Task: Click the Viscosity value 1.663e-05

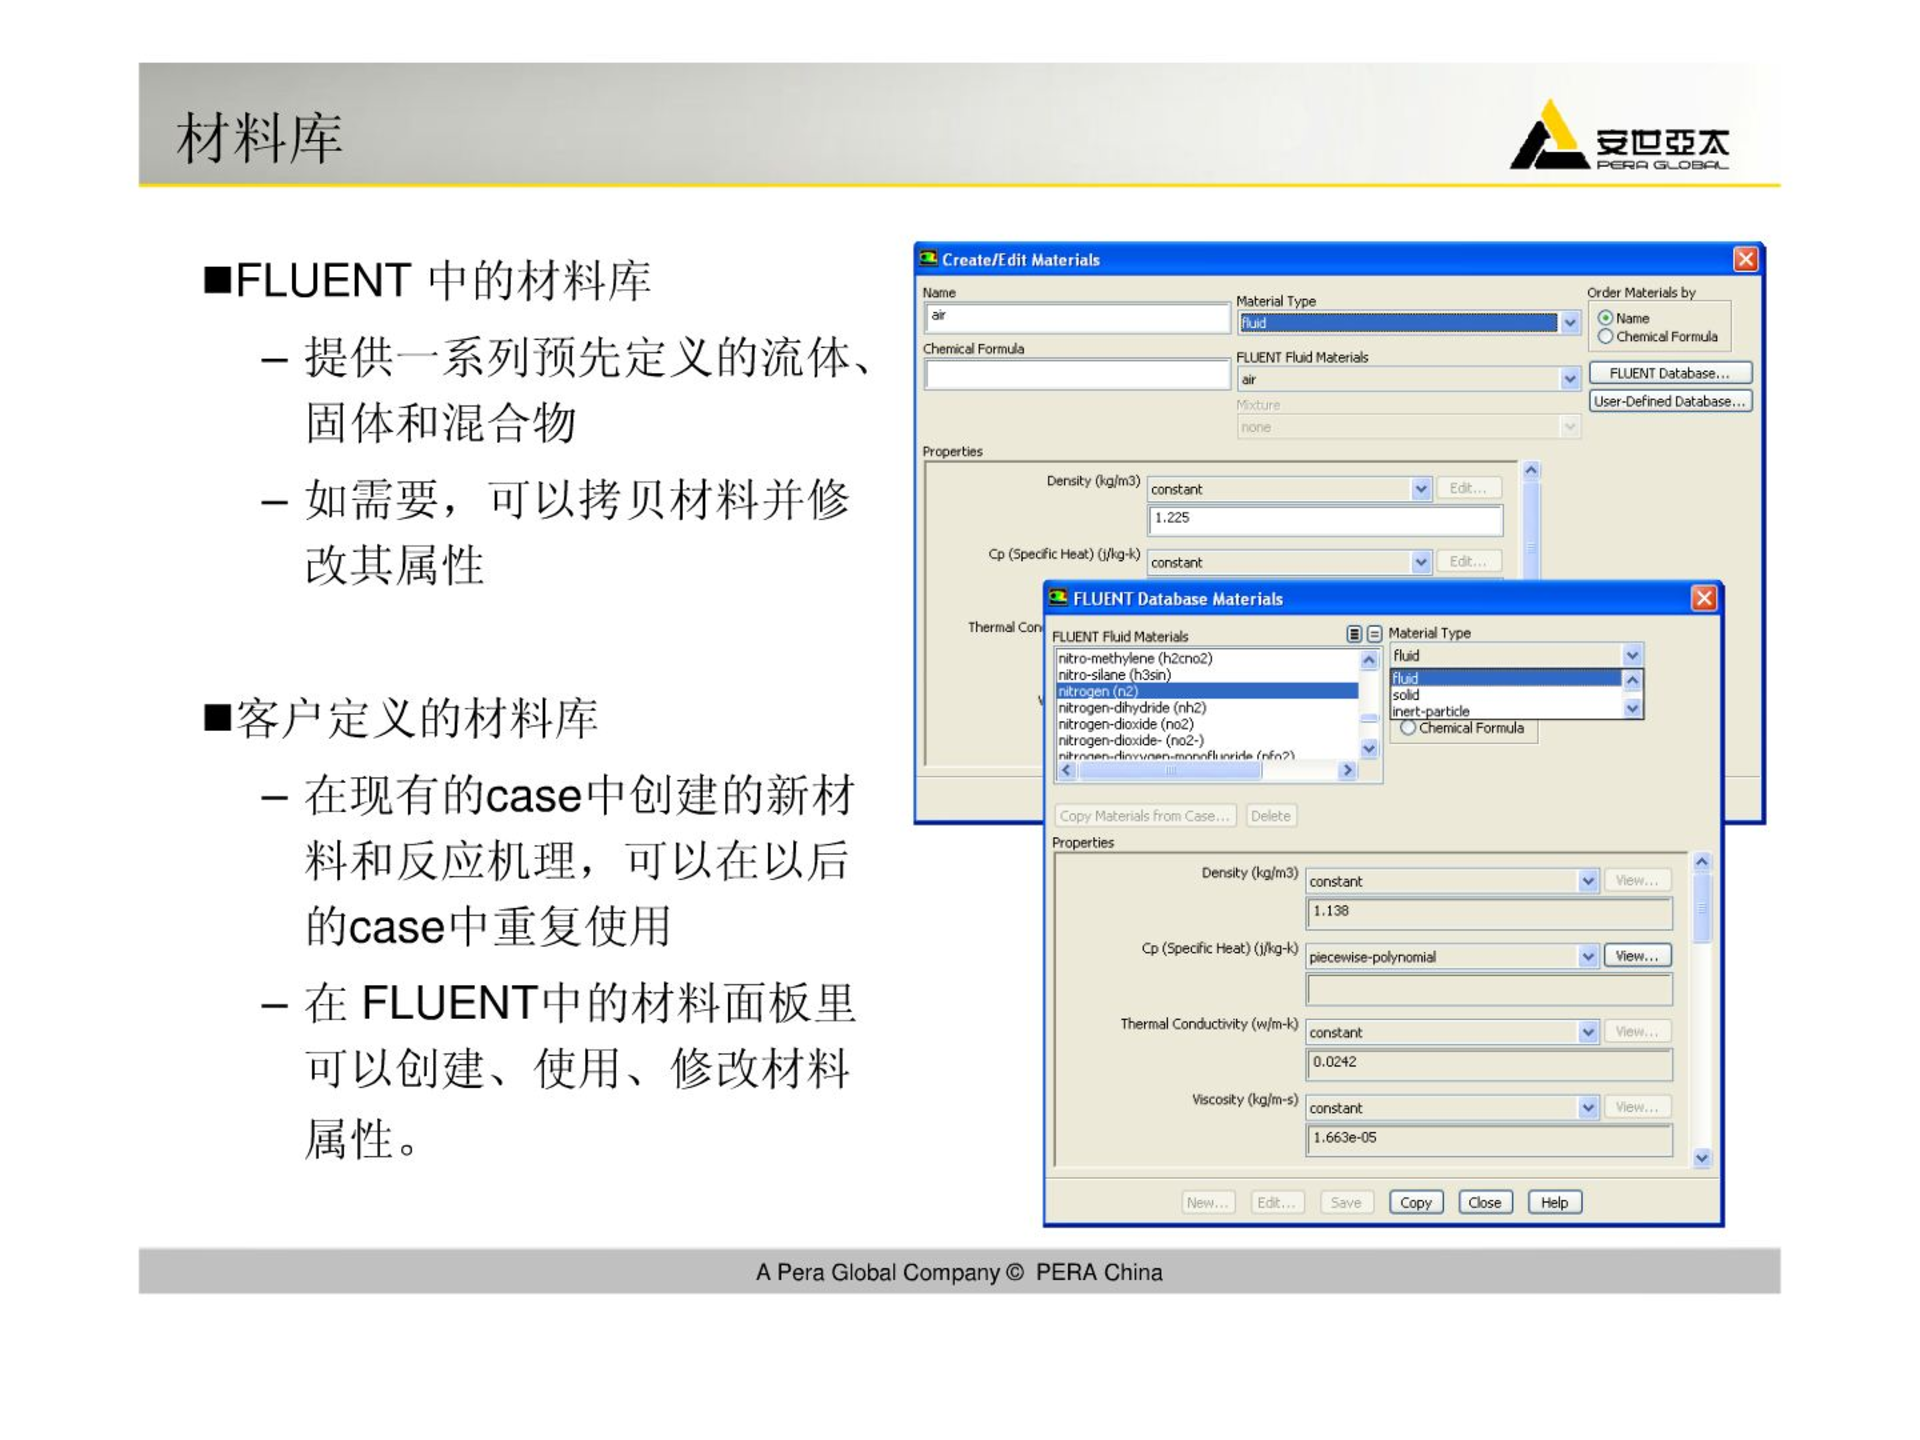Action: click(x=1489, y=1139)
